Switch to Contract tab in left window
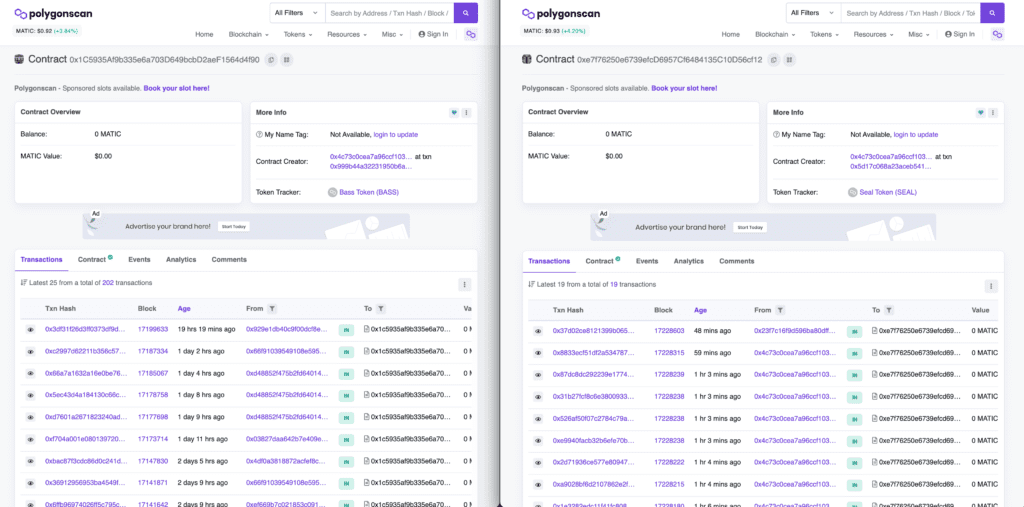 (x=95, y=259)
